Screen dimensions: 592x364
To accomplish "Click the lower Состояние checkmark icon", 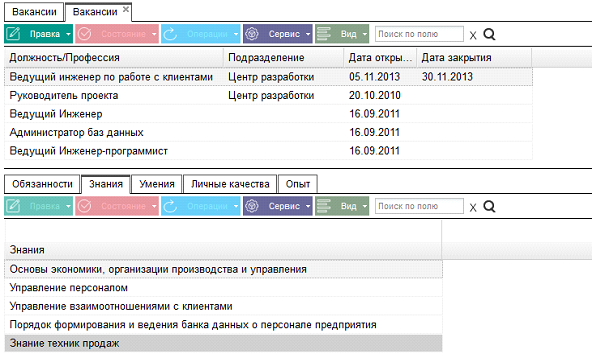I will (x=84, y=206).
